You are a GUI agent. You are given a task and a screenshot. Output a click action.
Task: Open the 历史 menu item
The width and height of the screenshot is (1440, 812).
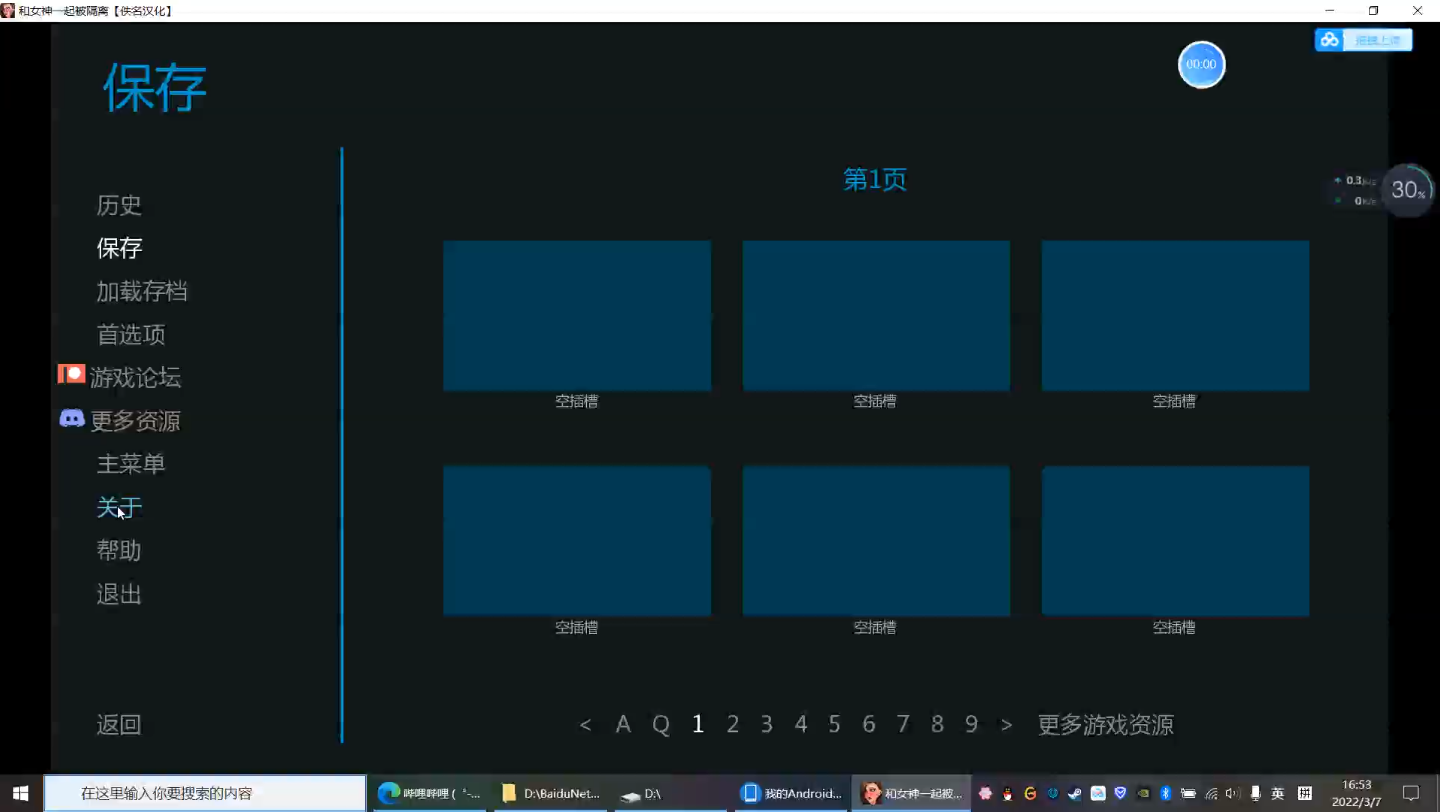click(119, 205)
